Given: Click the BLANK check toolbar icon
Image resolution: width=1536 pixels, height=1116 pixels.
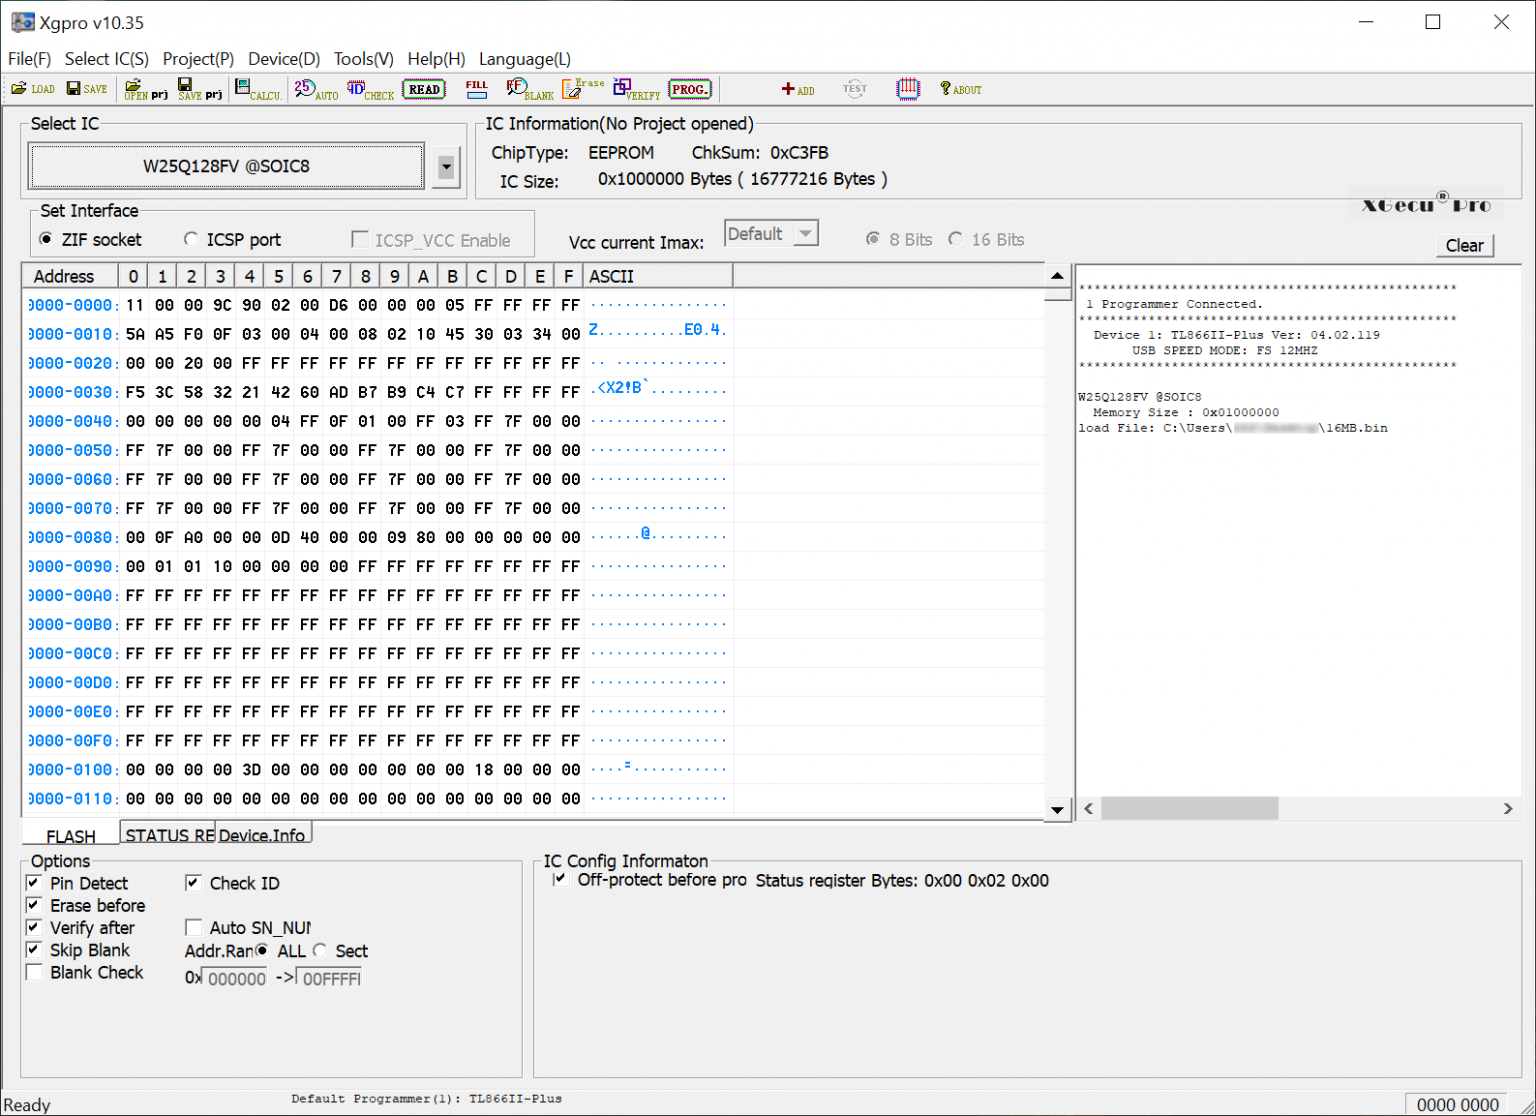Looking at the screenshot, I should (530, 89).
